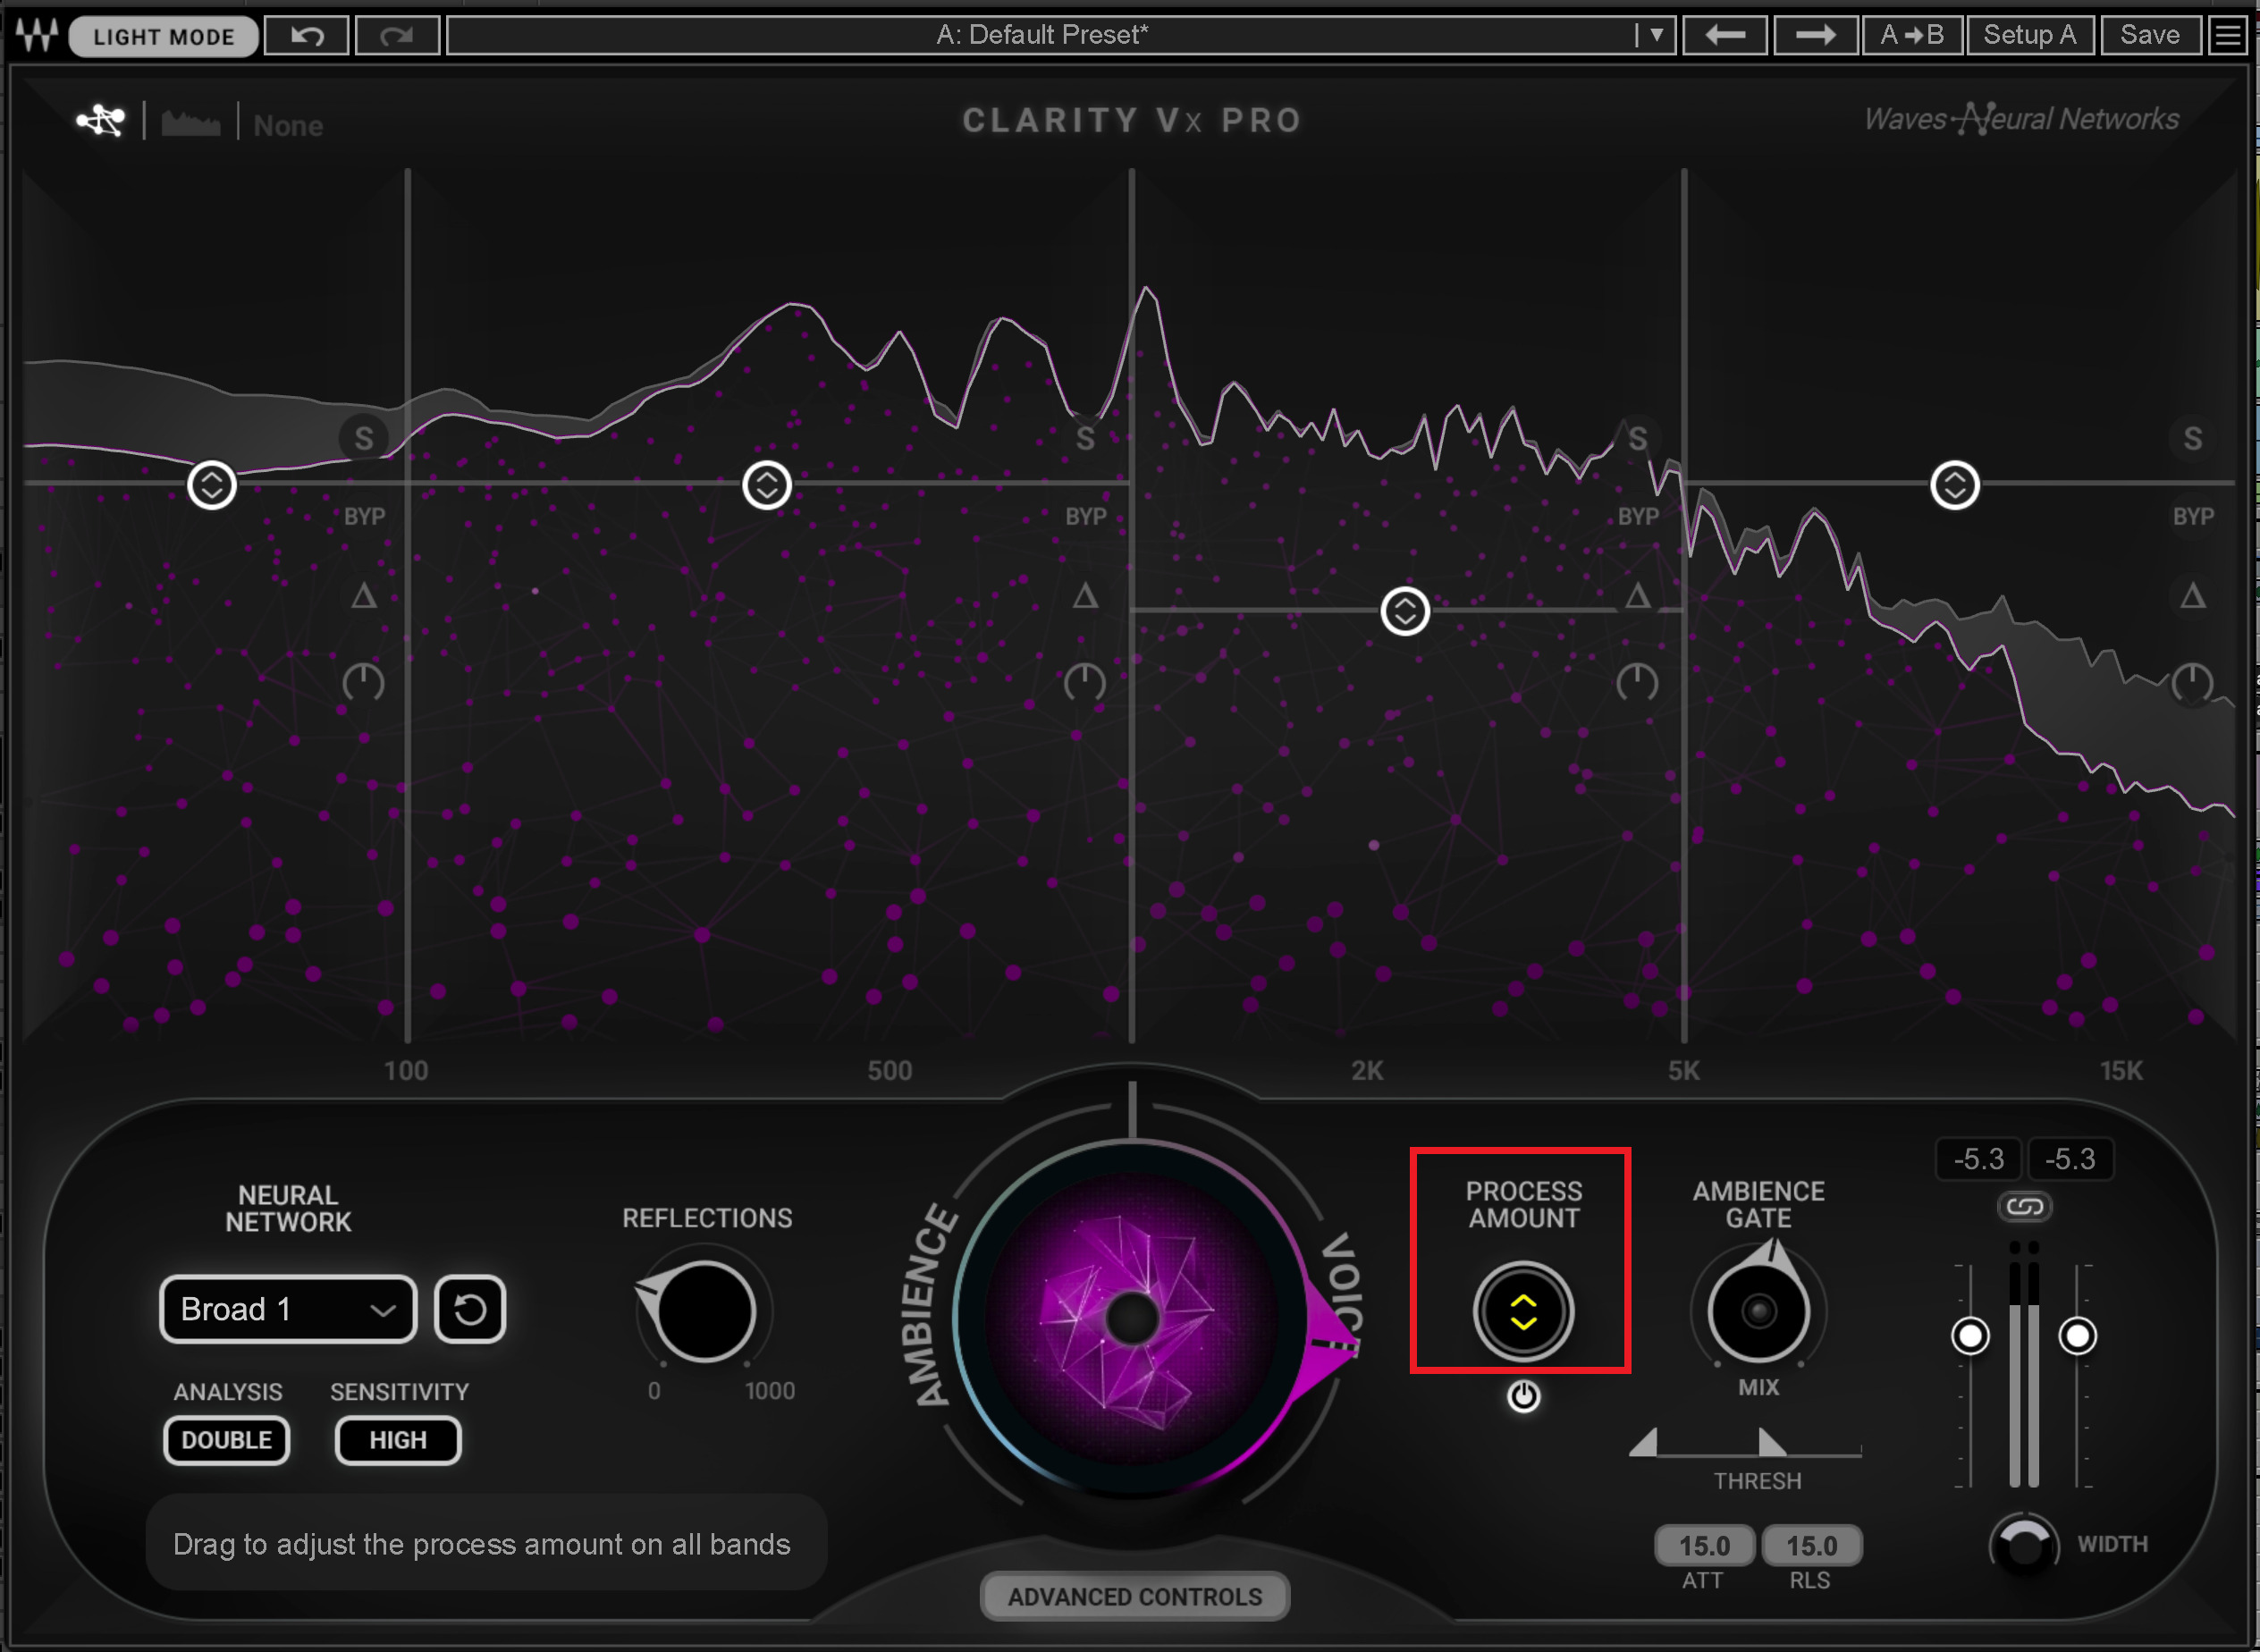Toggle delta listen on the third band

point(1637,597)
